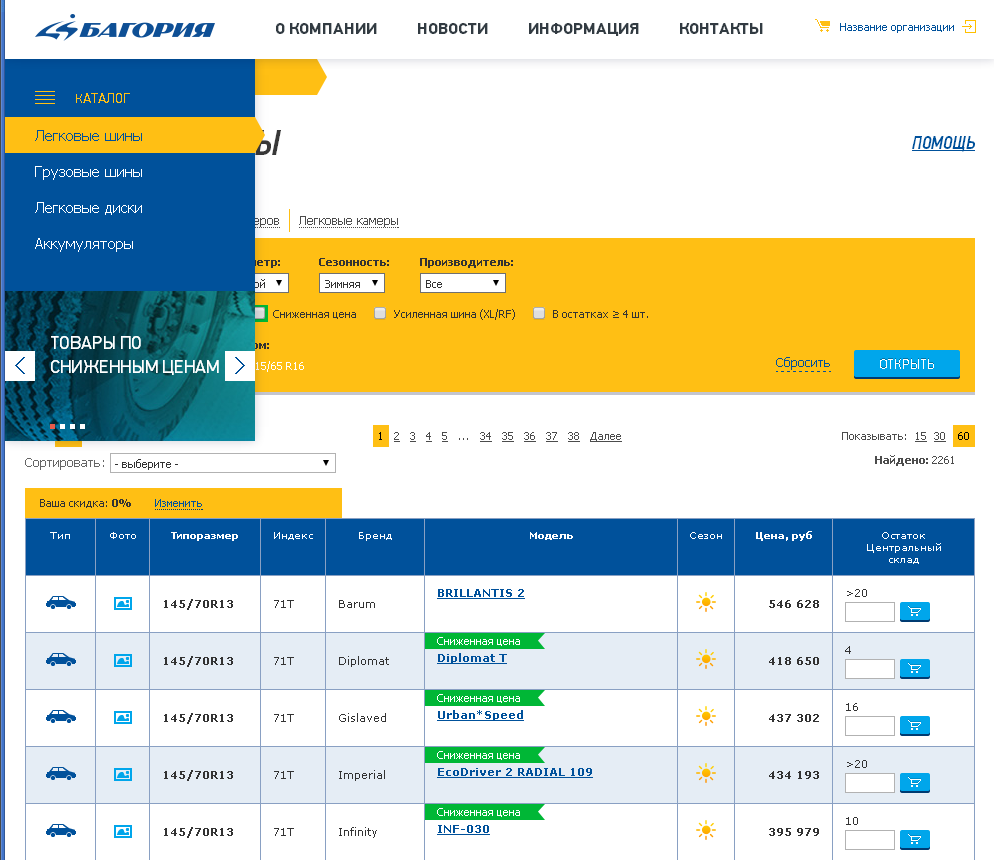Open photo icon for Diplomat T row
The image size is (994, 860).
[122, 660]
